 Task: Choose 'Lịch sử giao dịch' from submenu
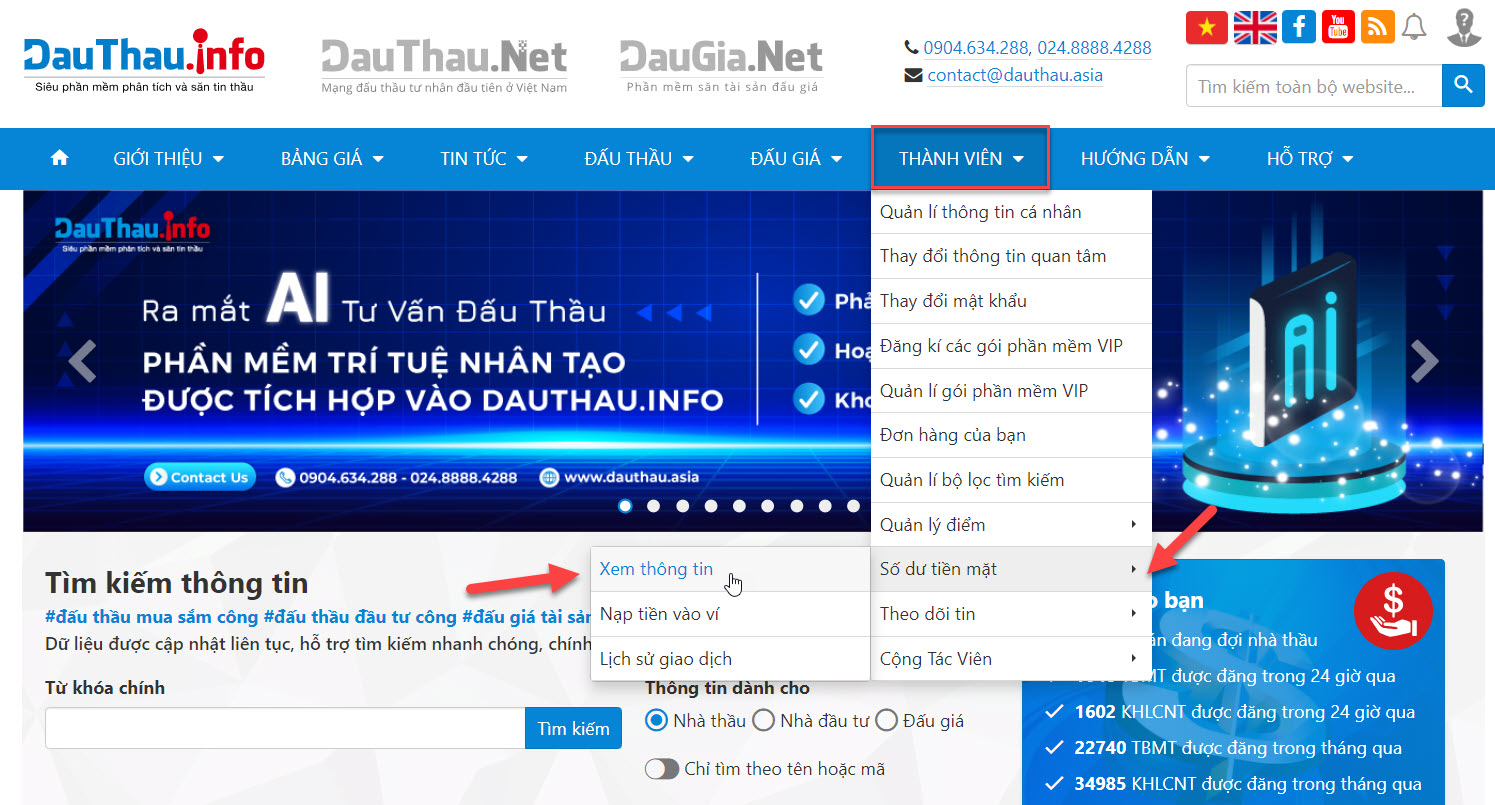(x=730, y=659)
